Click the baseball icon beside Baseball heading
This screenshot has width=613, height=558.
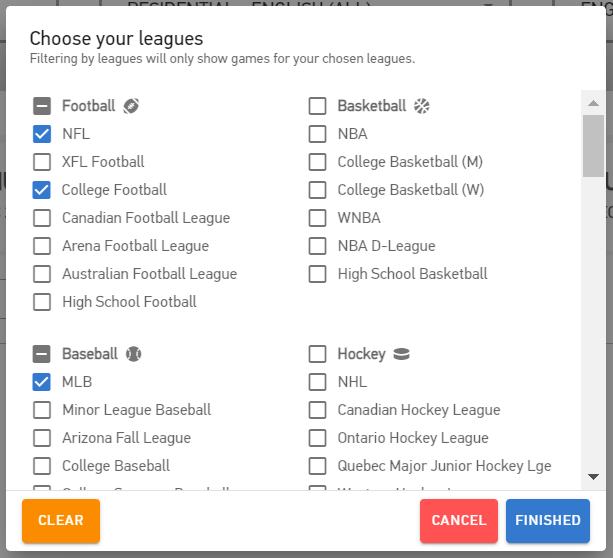click(x=134, y=354)
